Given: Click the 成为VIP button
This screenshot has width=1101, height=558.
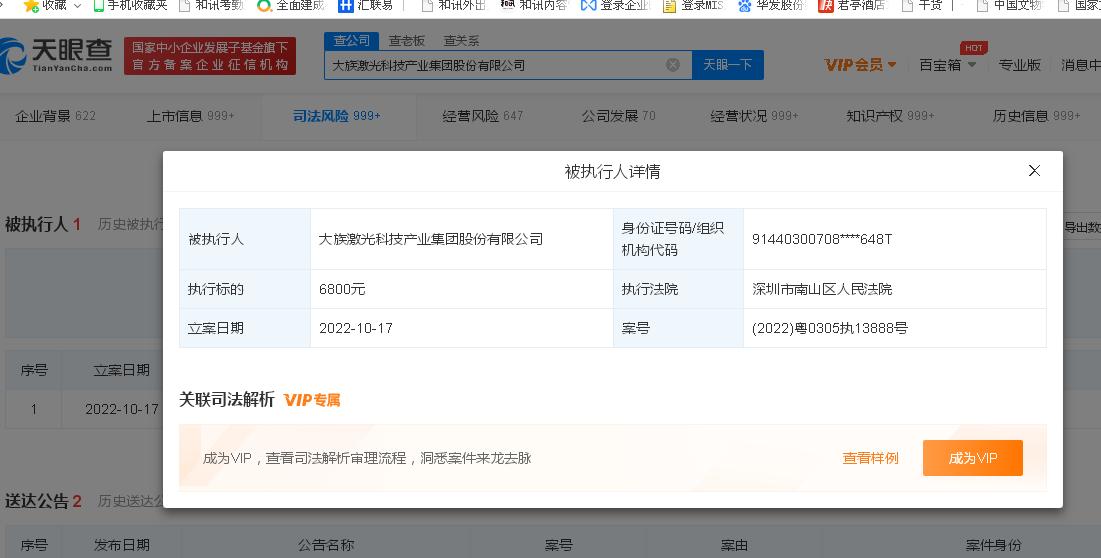Looking at the screenshot, I should [x=973, y=458].
